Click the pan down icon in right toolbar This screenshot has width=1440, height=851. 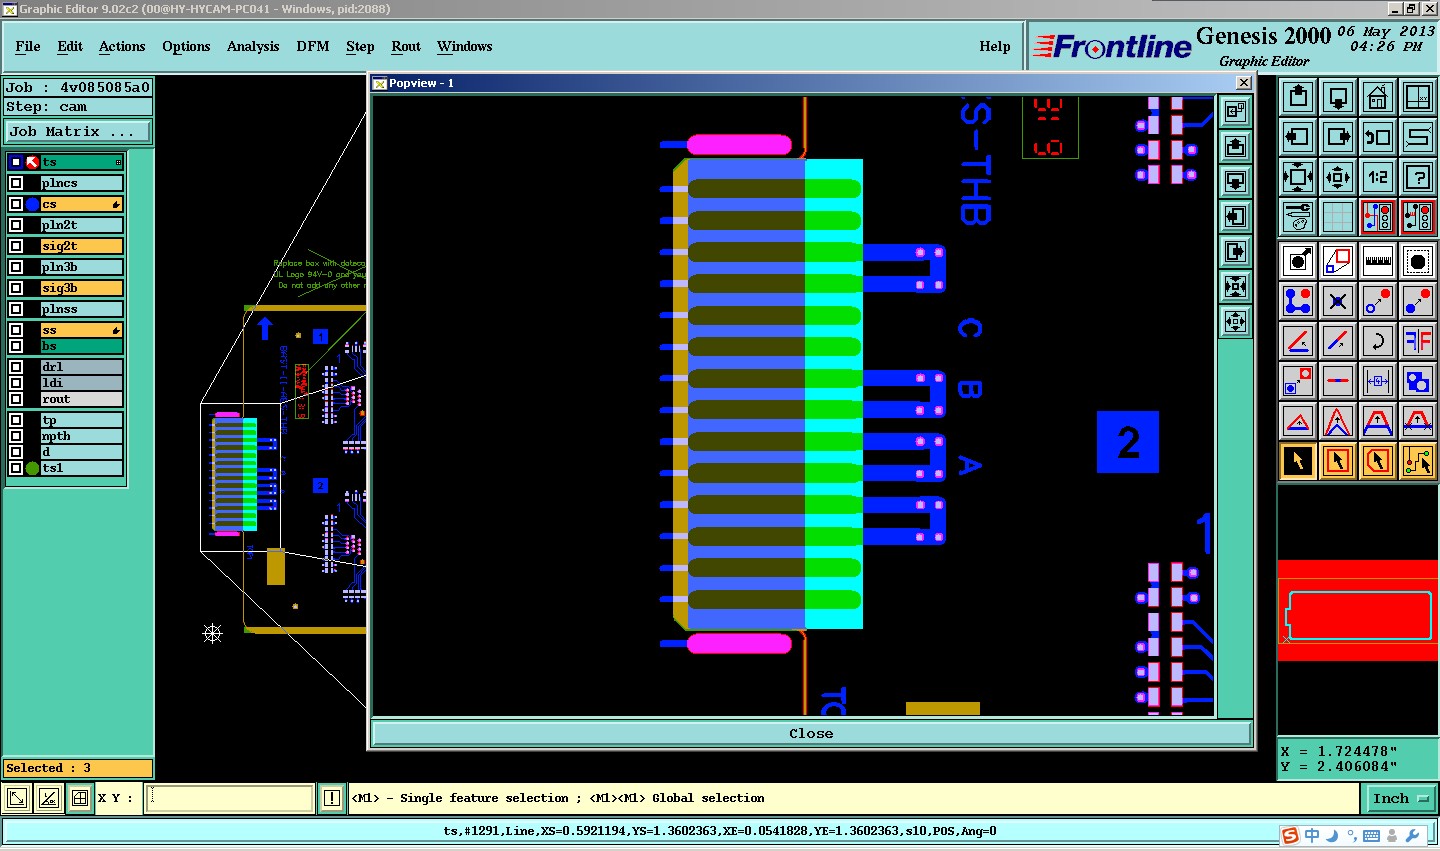(x=1338, y=97)
